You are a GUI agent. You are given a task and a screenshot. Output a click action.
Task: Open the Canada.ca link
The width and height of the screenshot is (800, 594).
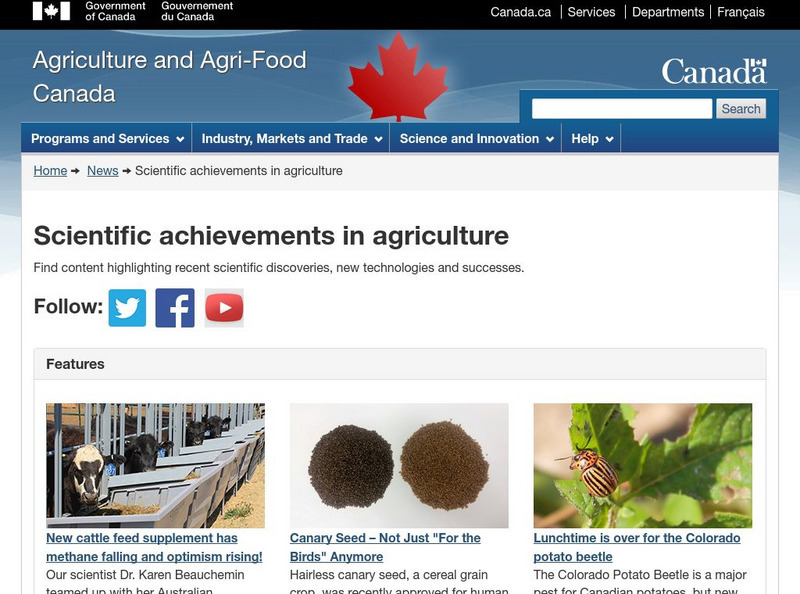click(x=520, y=12)
